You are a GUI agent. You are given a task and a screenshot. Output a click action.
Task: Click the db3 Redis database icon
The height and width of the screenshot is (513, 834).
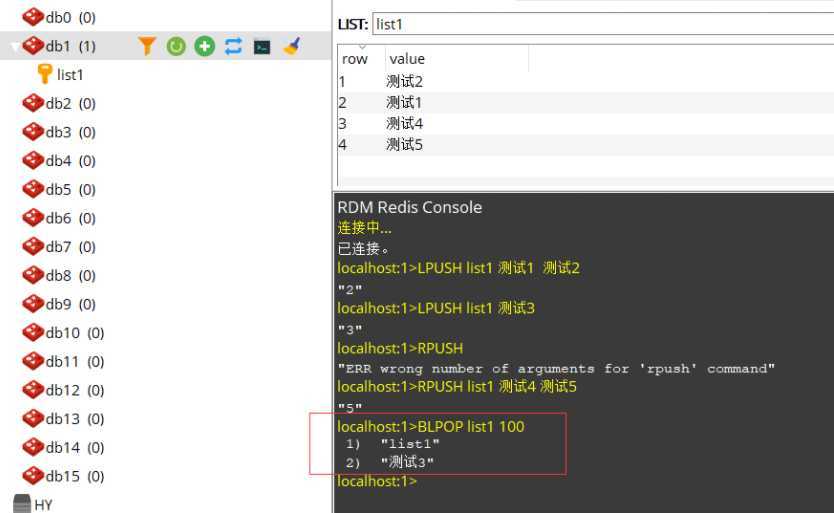tap(33, 132)
